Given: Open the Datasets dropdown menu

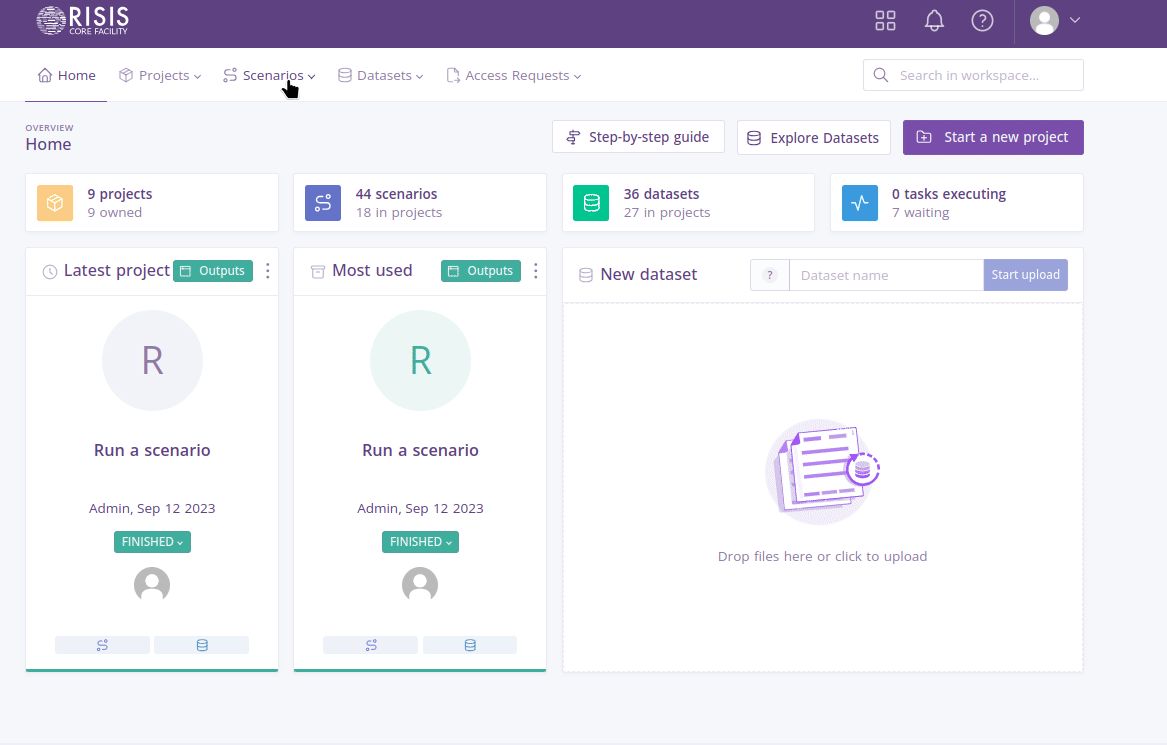Looking at the screenshot, I should click(380, 74).
